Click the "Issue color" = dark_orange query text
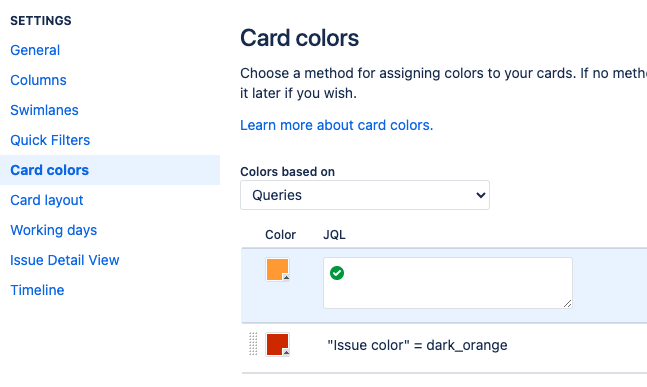Screen dimensions: 647x387 point(417,345)
